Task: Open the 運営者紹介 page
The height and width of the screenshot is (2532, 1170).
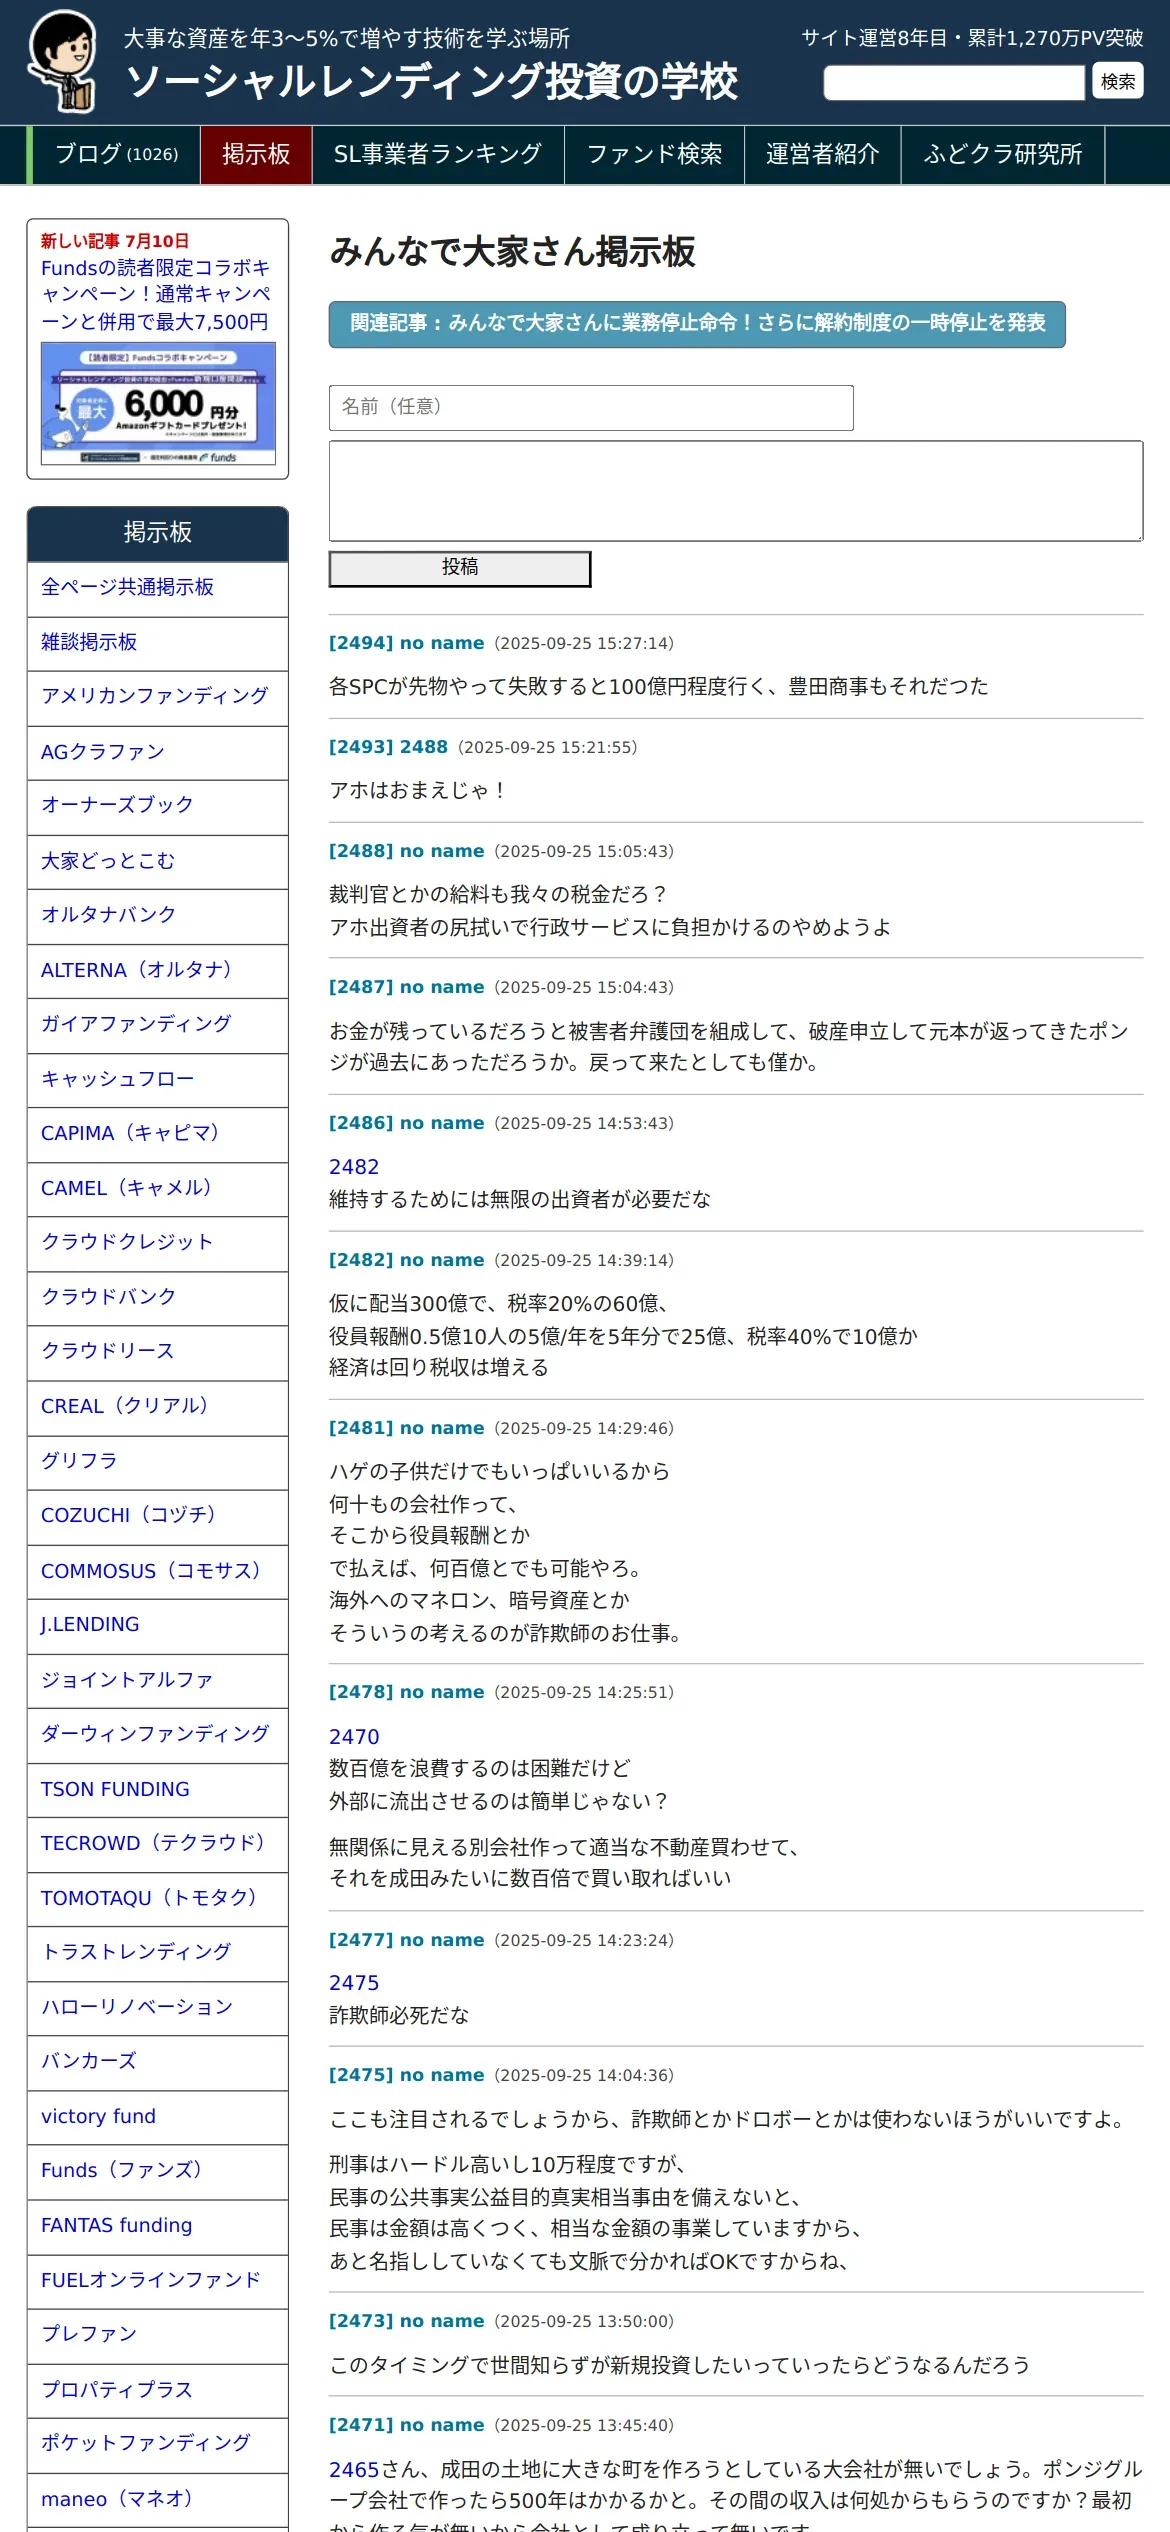Action: point(822,155)
